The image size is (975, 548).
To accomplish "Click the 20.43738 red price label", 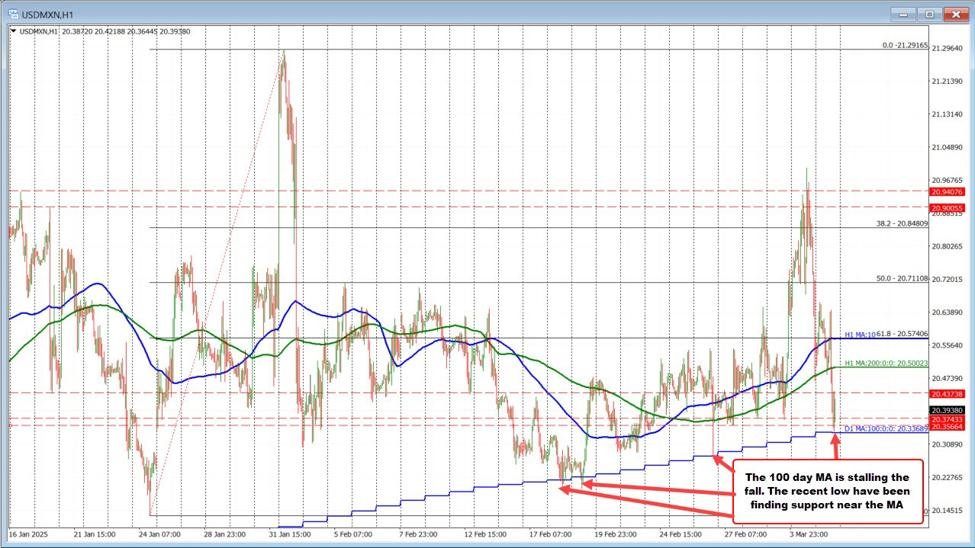I will tap(945, 394).
